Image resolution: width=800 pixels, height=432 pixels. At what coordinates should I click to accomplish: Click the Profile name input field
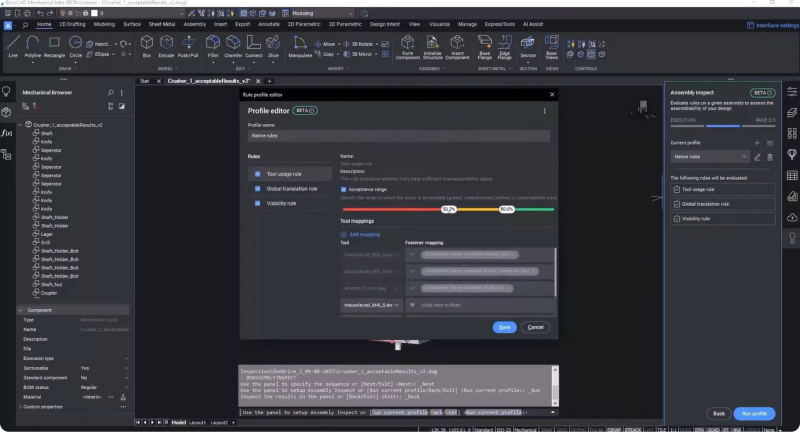[x=398, y=136]
